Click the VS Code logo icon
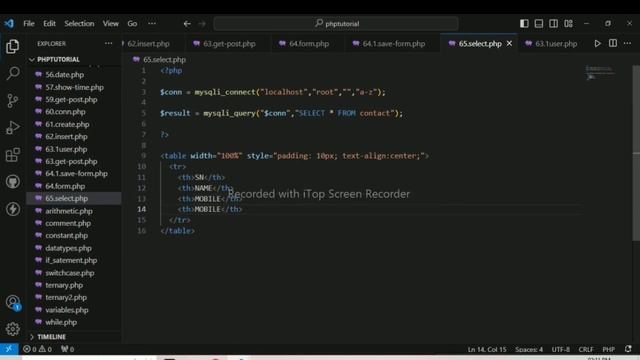The height and width of the screenshot is (360, 640). pos(9,23)
